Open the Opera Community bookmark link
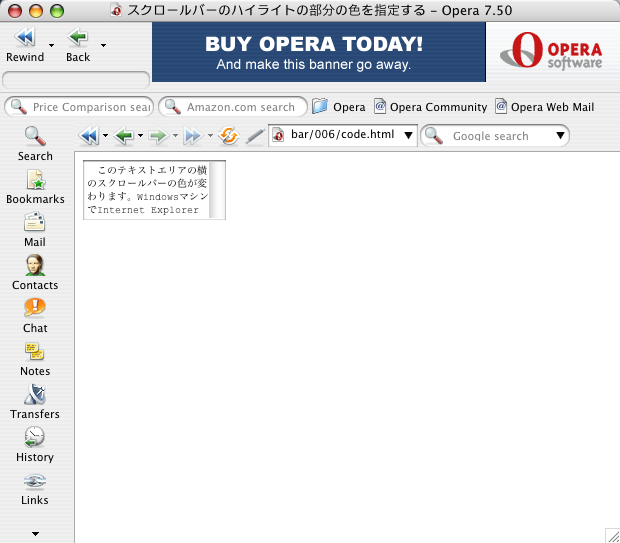 coord(430,107)
